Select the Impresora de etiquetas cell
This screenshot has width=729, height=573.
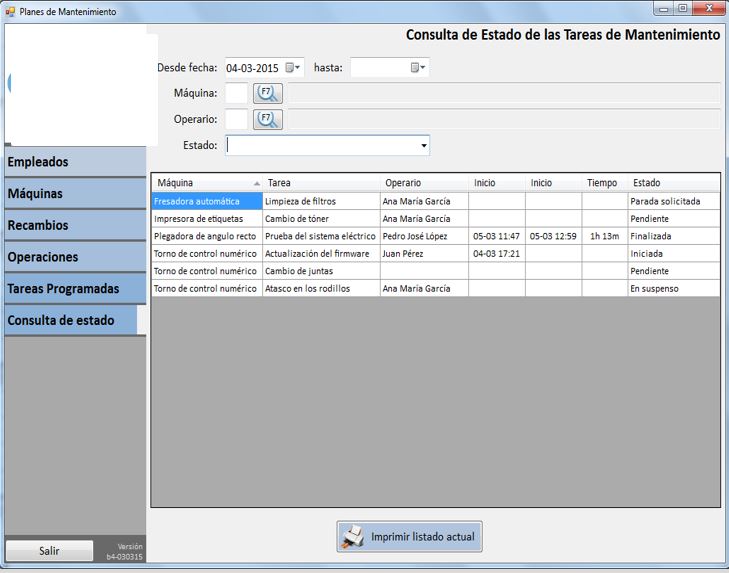click(x=207, y=219)
